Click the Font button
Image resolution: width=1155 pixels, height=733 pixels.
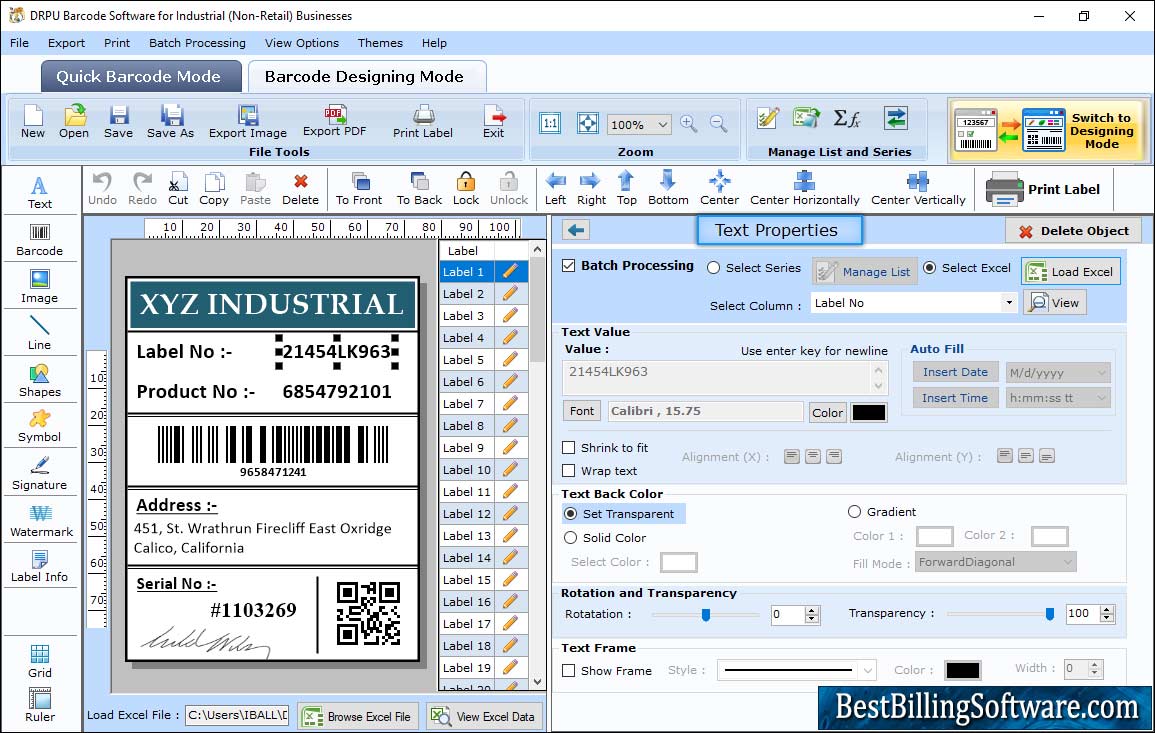(x=582, y=411)
